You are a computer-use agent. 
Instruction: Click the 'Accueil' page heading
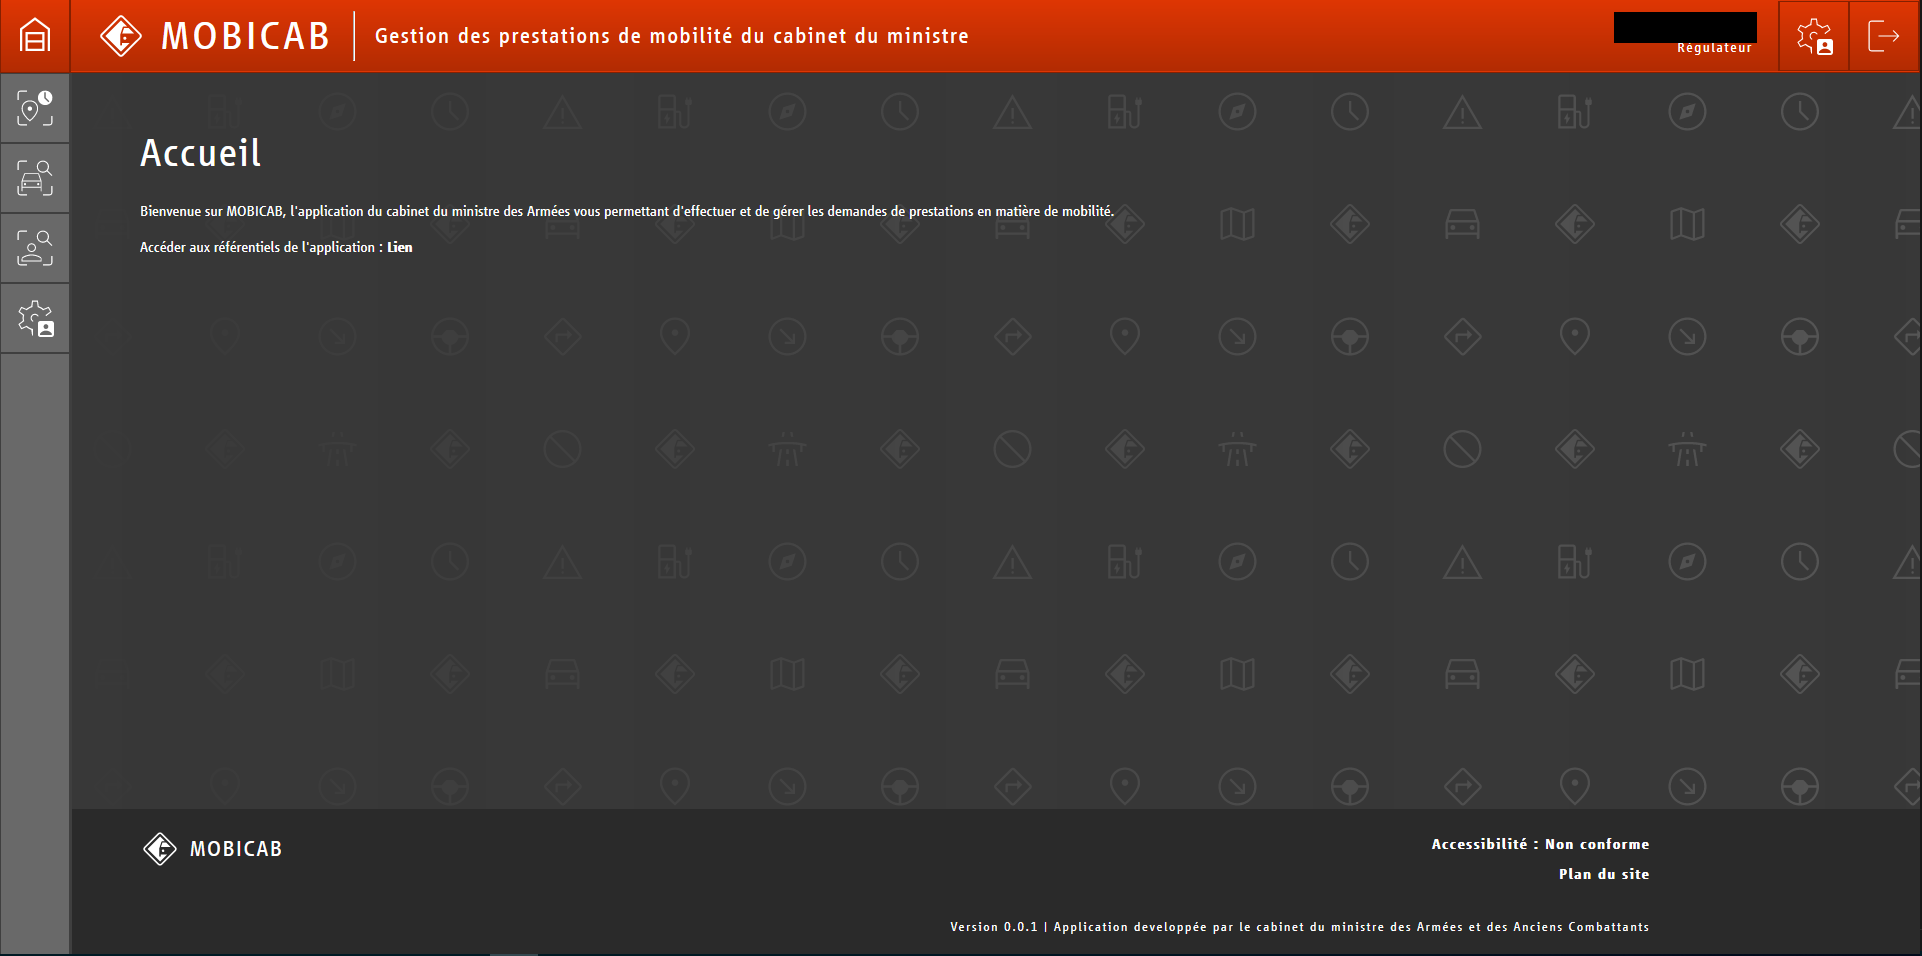[x=201, y=153]
